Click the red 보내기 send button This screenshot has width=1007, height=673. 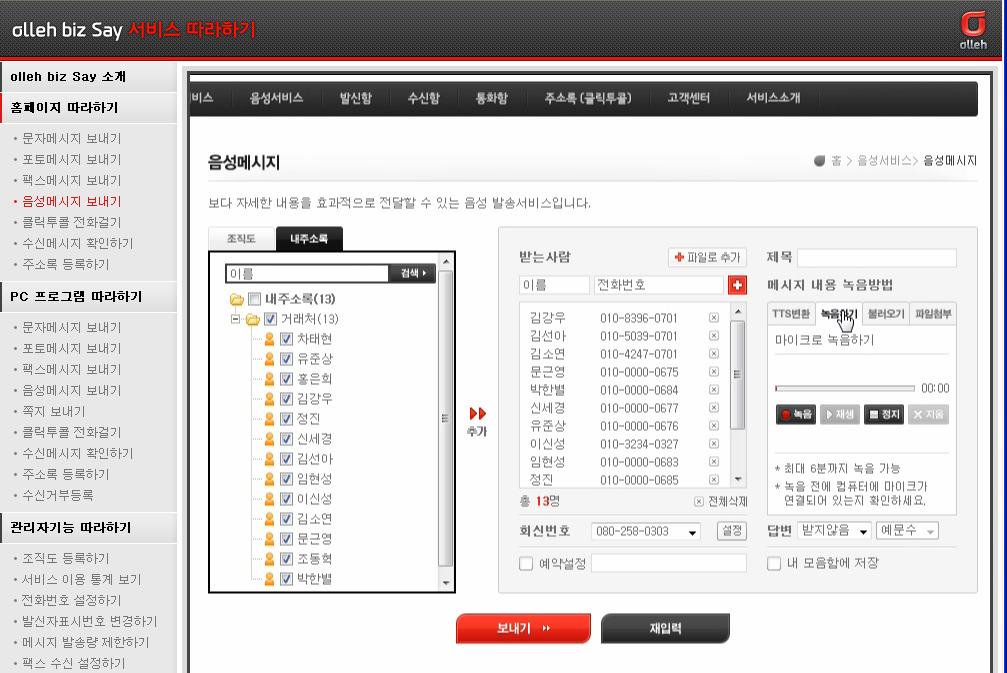523,628
